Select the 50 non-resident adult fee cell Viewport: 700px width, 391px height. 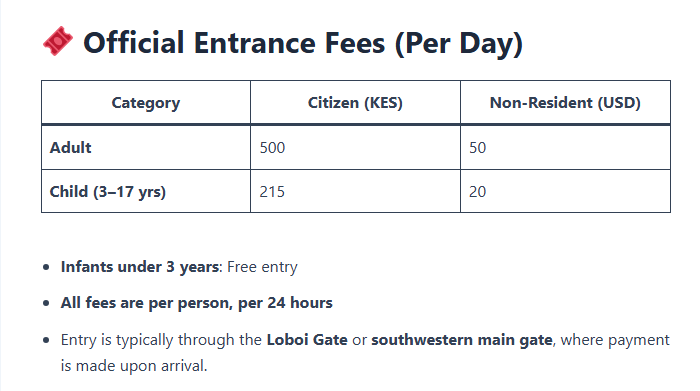(x=565, y=148)
